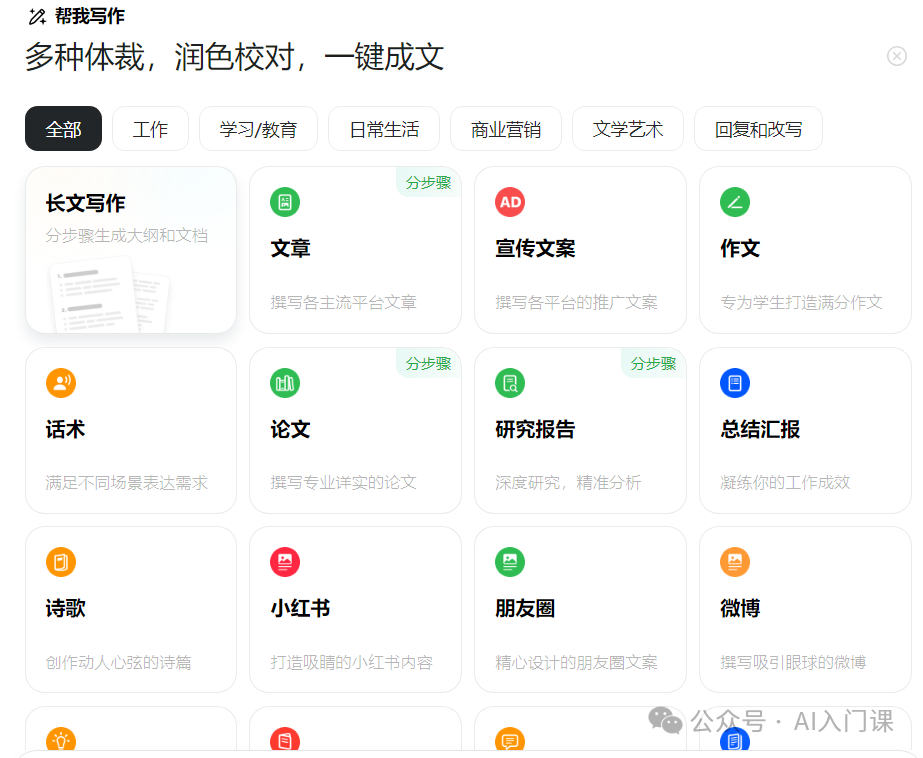Switch to the 日常生活 tab
The width and height of the screenshot is (923, 758).
coord(384,129)
